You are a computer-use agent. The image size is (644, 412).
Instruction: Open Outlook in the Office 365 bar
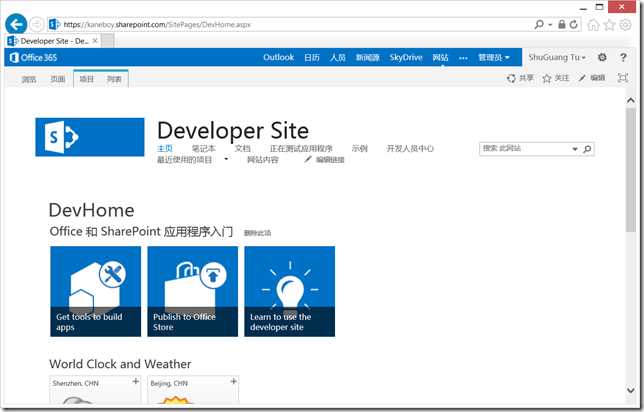tap(278, 58)
